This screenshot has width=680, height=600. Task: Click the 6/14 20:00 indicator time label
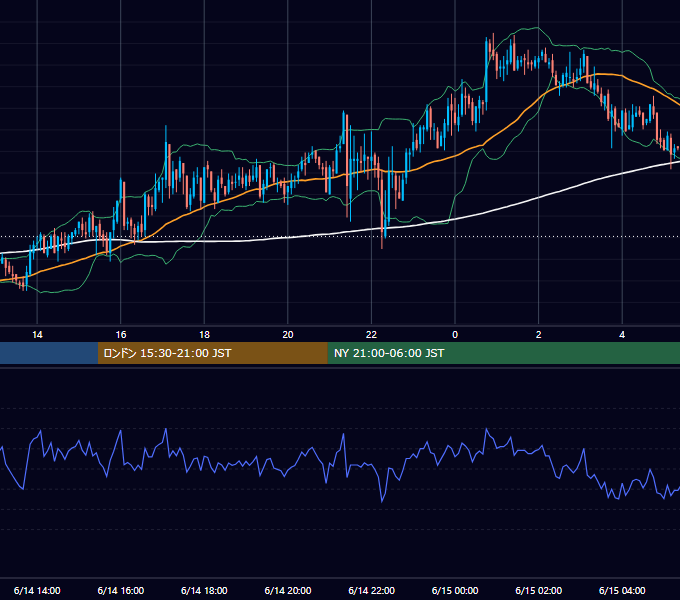click(288, 590)
